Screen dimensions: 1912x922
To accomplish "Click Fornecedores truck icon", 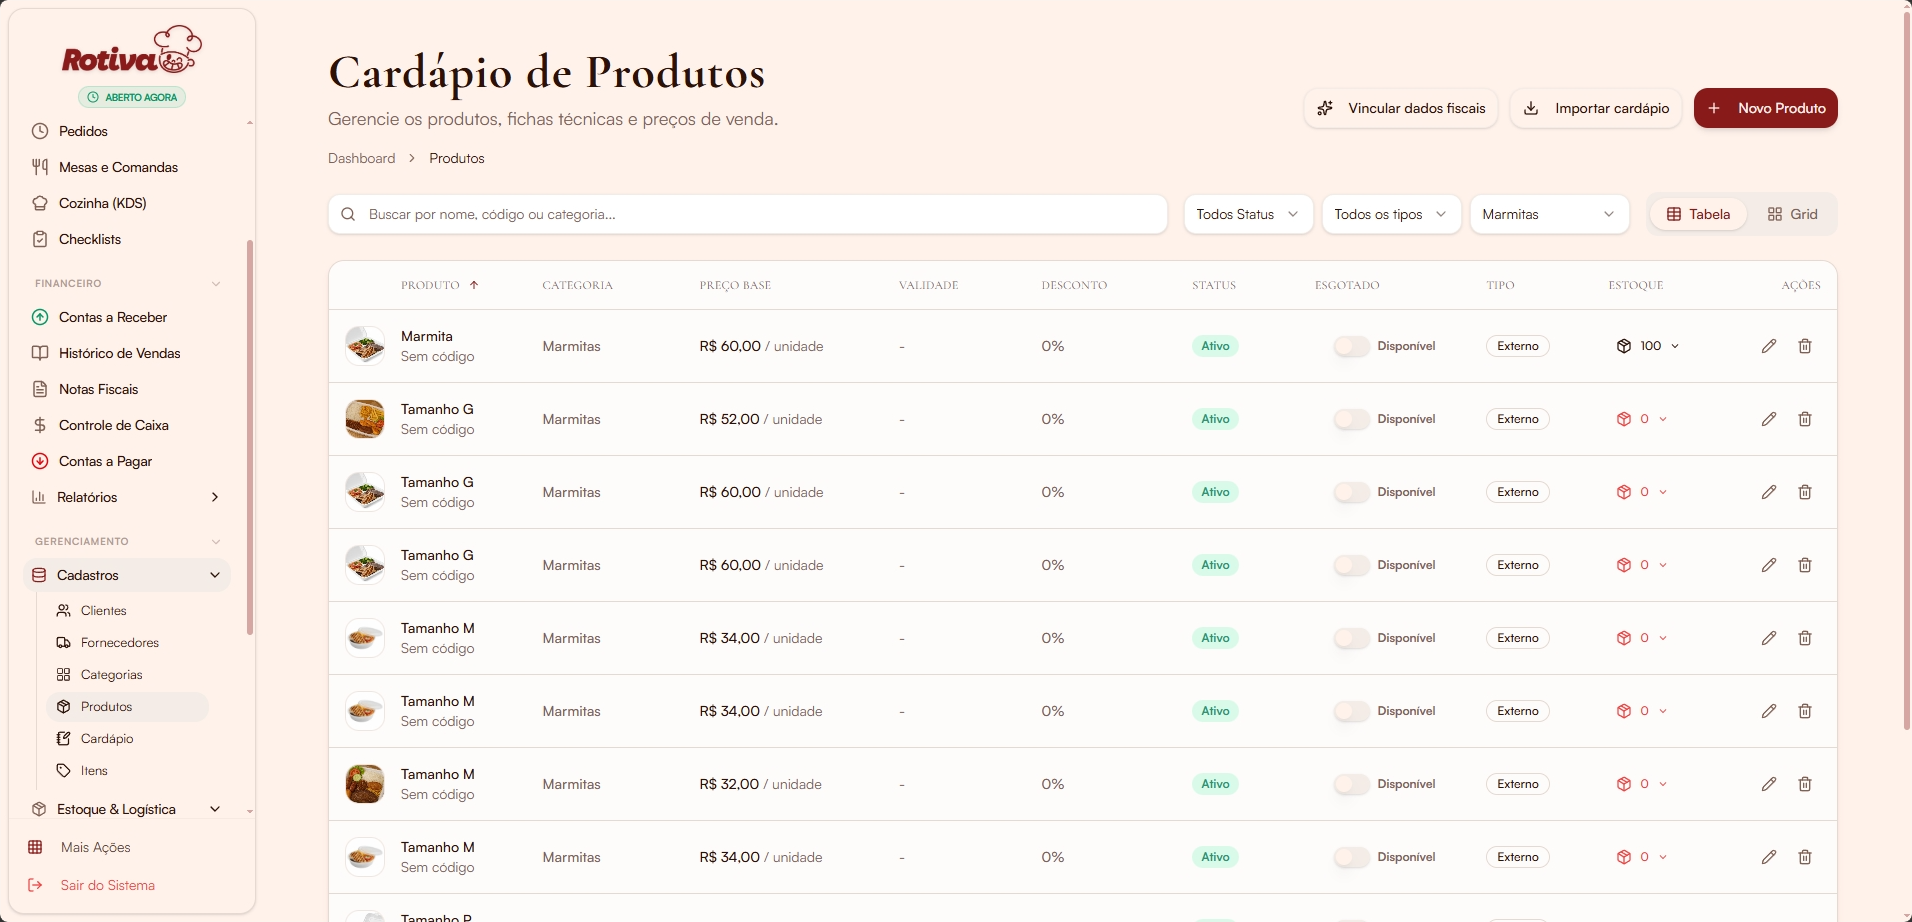I will point(63,642).
